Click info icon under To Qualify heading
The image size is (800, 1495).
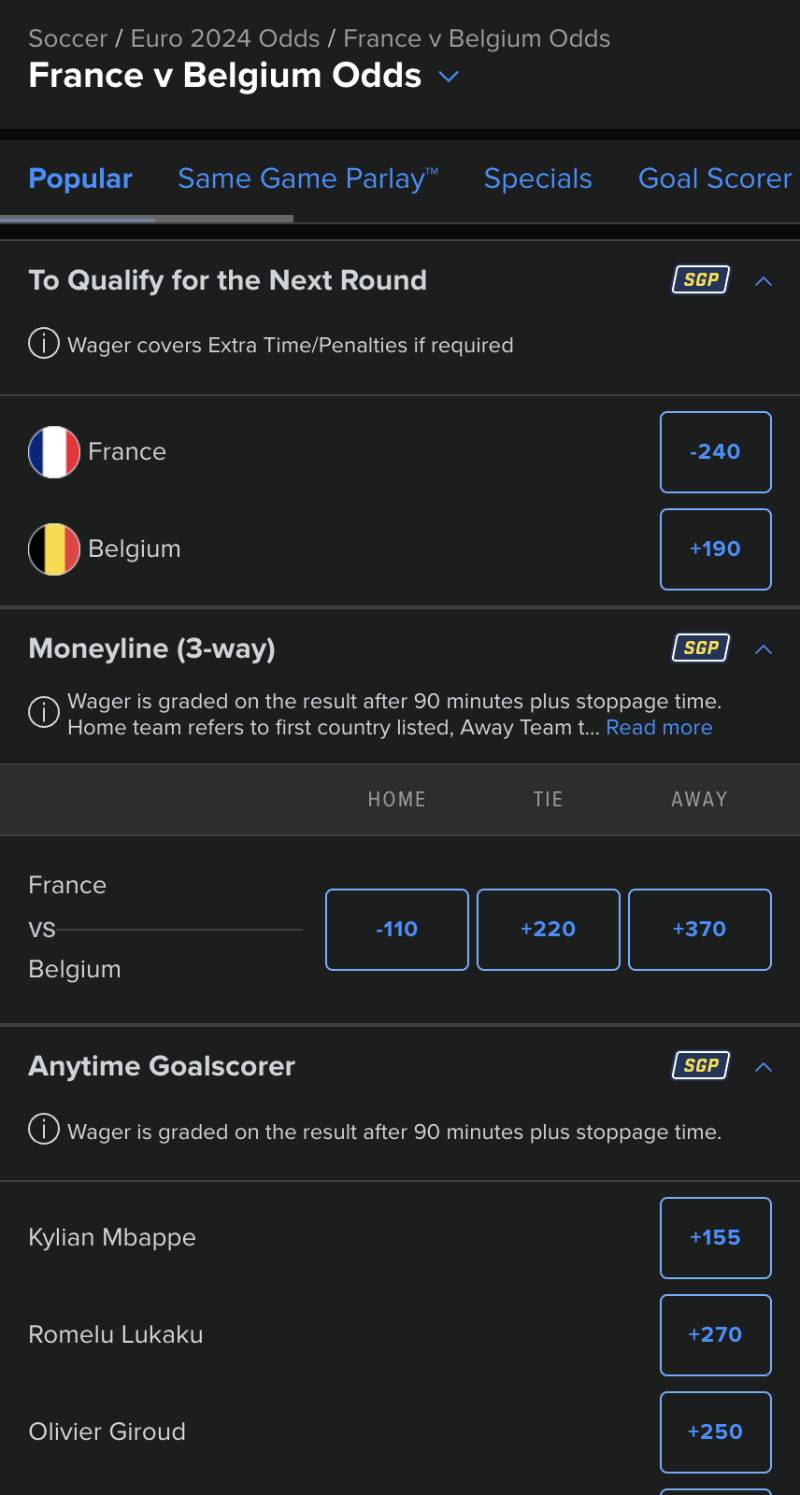click(x=43, y=345)
